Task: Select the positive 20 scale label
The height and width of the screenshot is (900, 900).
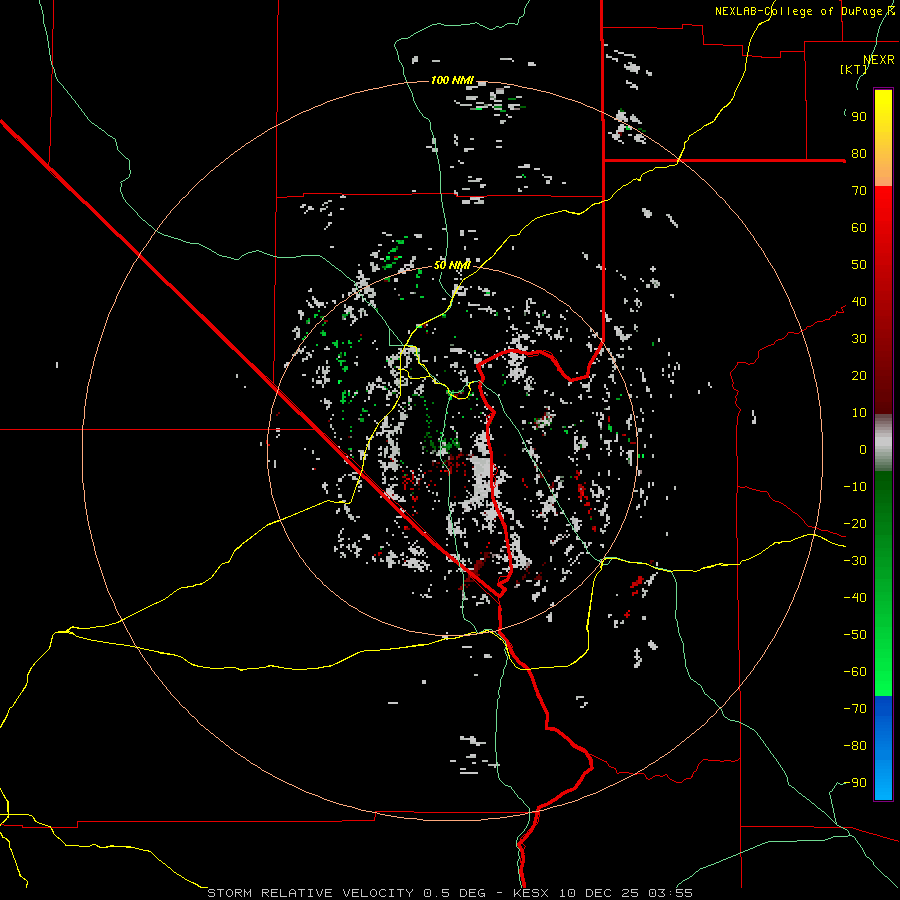Action: (x=859, y=376)
